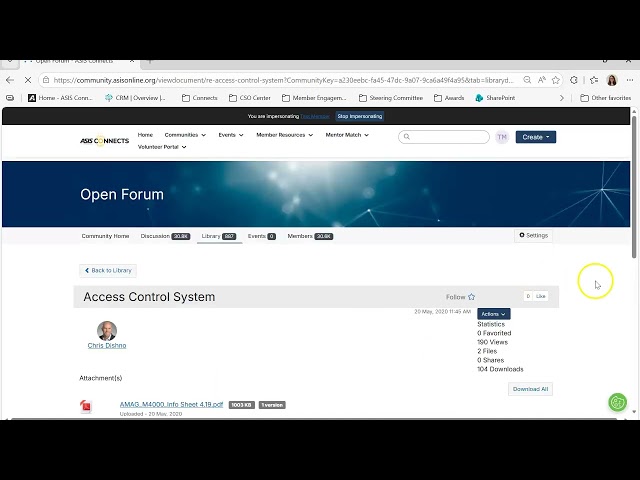Click the Like button

click(x=540, y=296)
